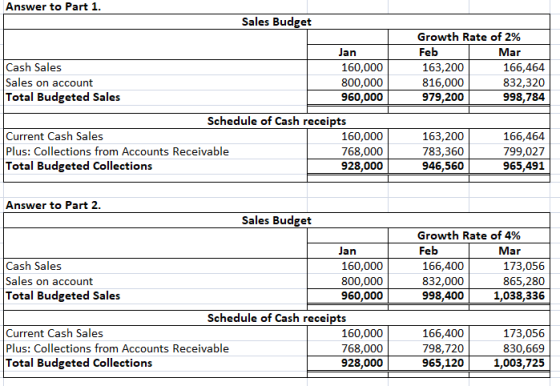Screen dimensions: 560x386
Task: Select the cell showing 965,491
Action: 510,166
